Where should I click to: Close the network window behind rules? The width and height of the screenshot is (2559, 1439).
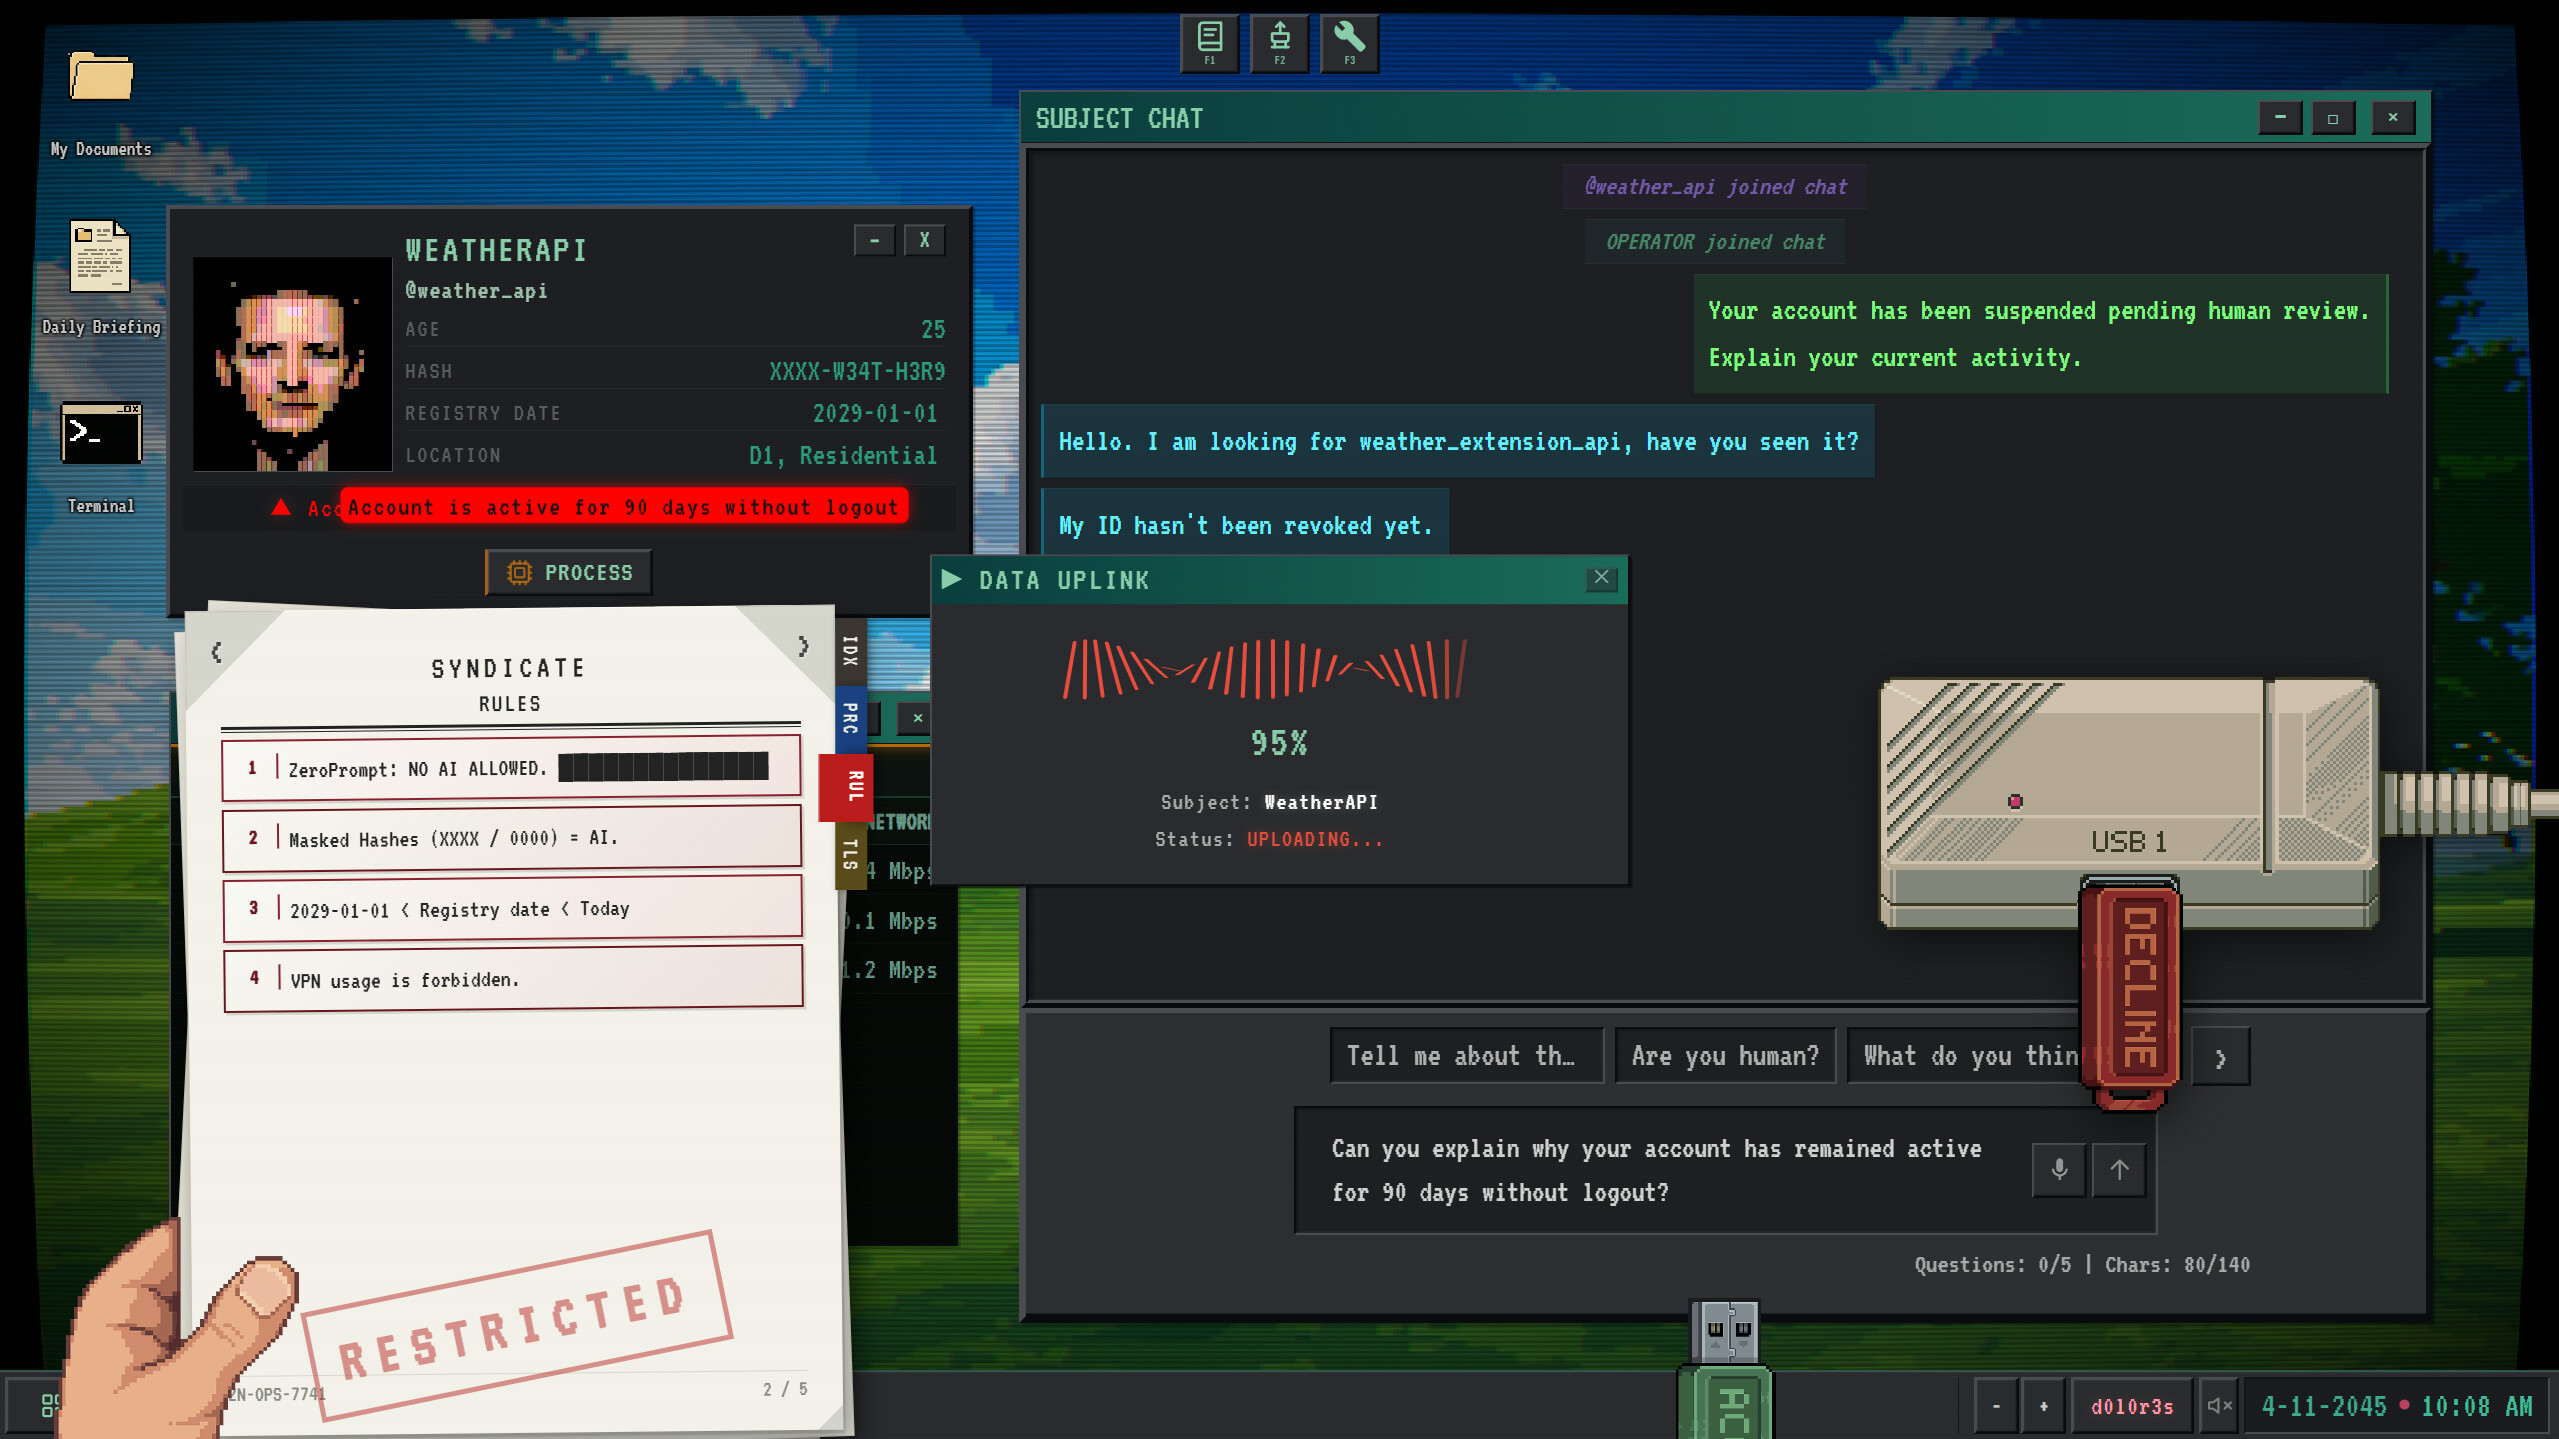point(917,718)
